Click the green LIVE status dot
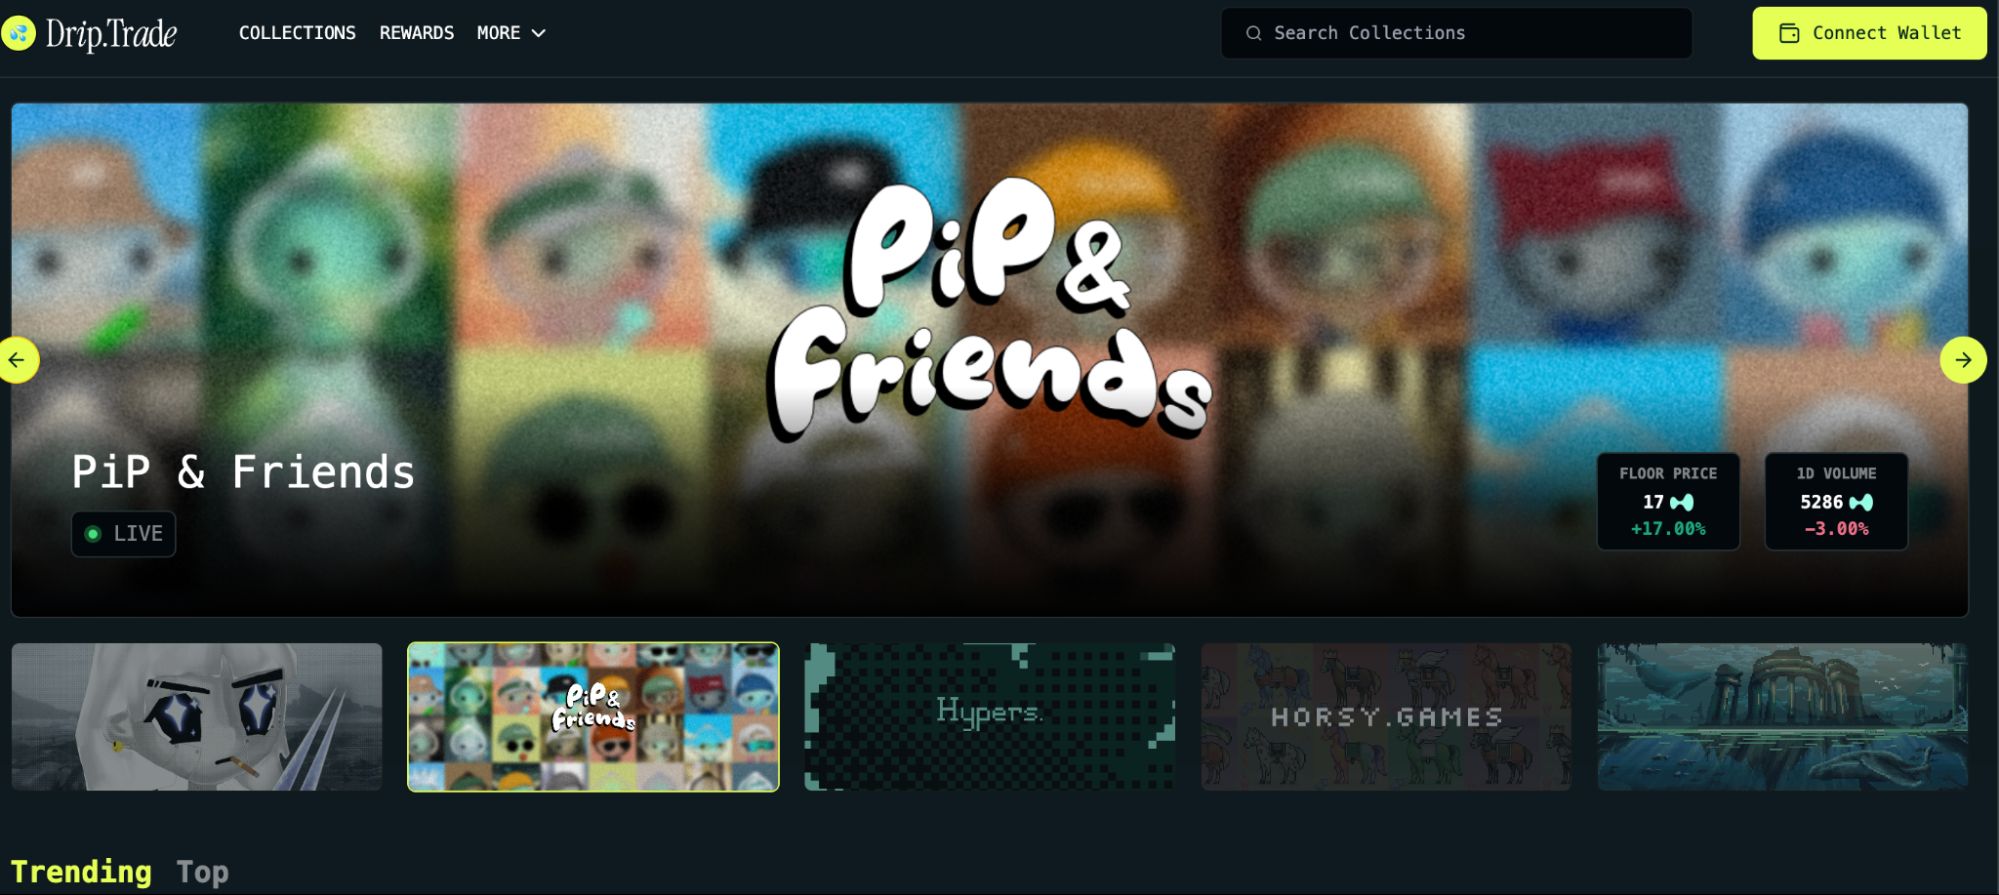The height and width of the screenshot is (895, 1999). click(x=93, y=534)
